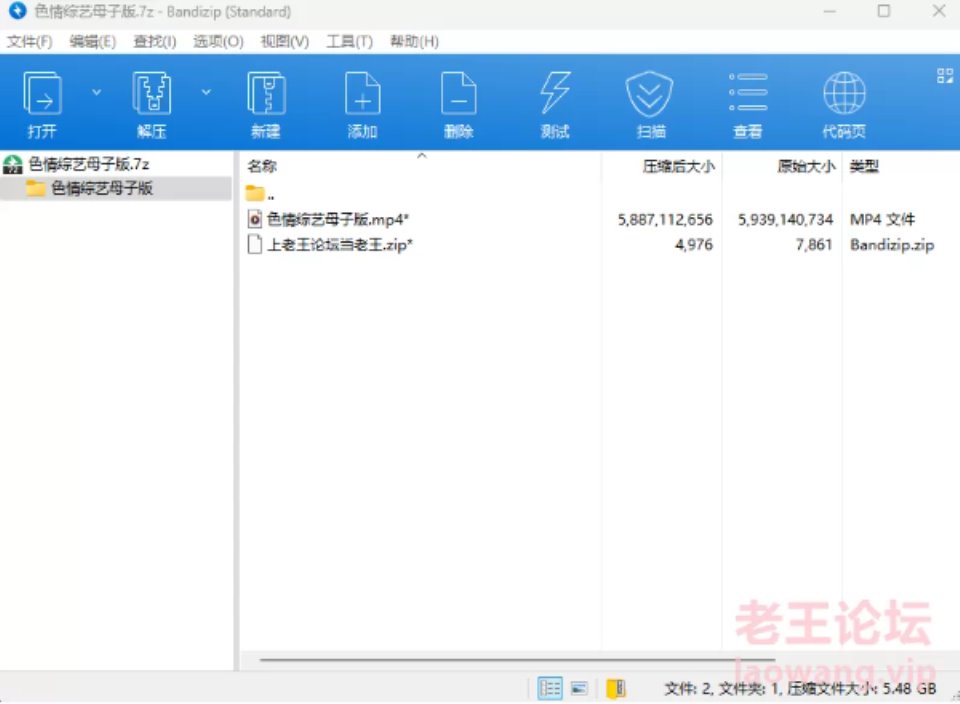Click the 扫描 (Scan) shield icon
960x704 pixels.
[x=650, y=94]
